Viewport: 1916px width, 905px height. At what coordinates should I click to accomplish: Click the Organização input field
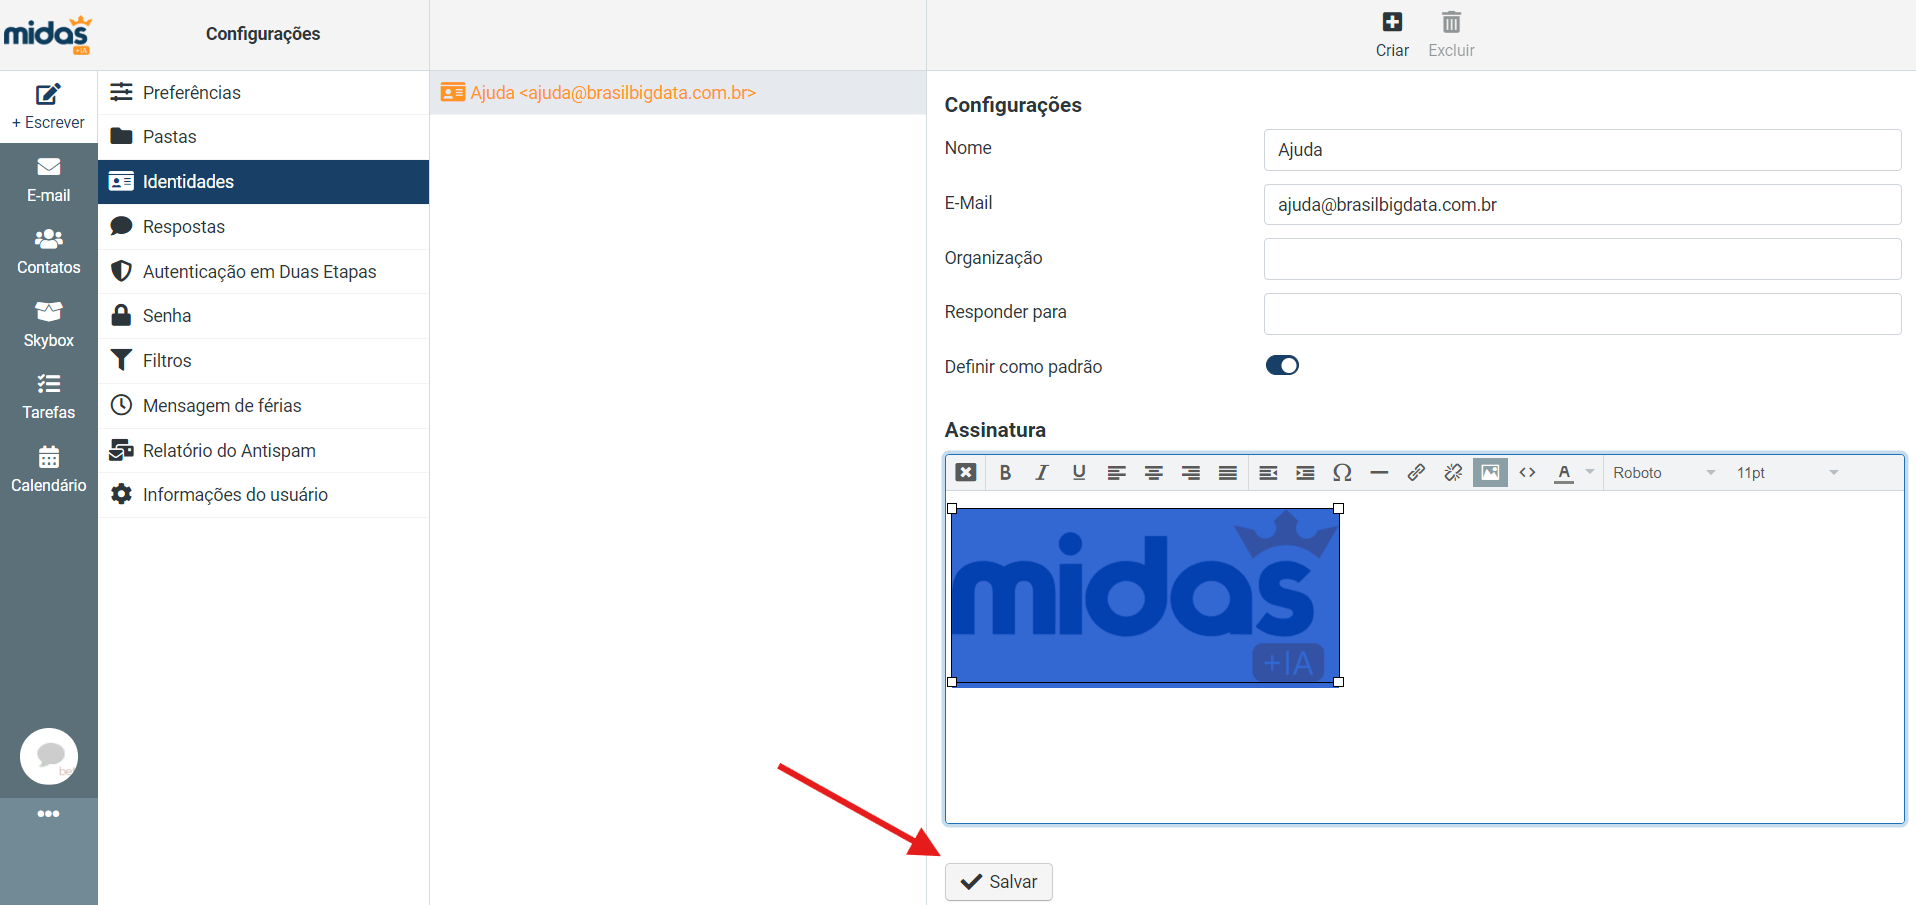[1582, 259]
